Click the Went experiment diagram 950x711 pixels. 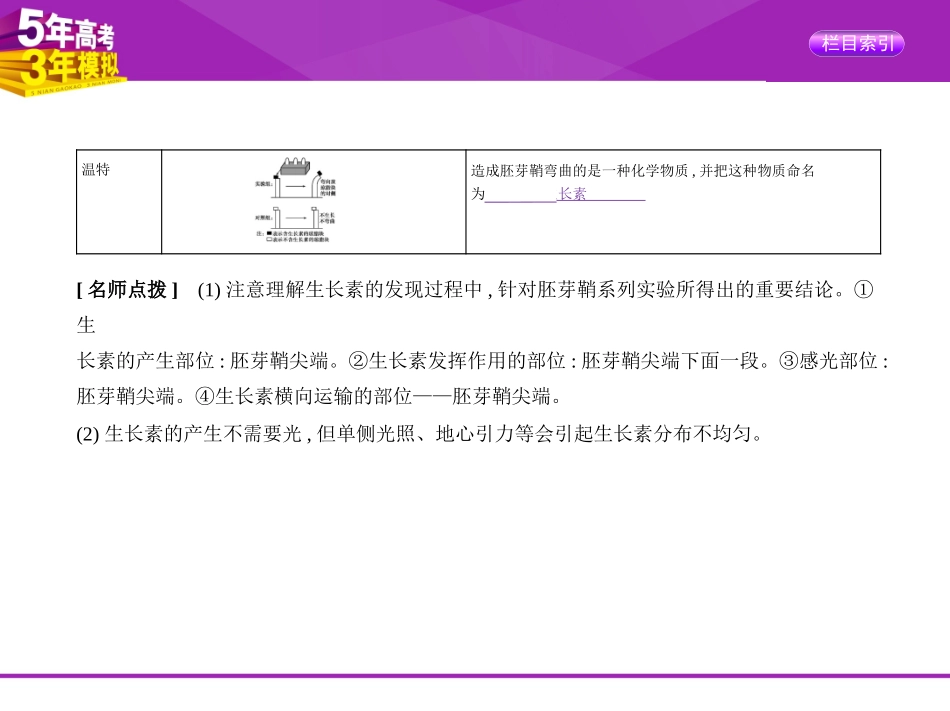point(295,200)
